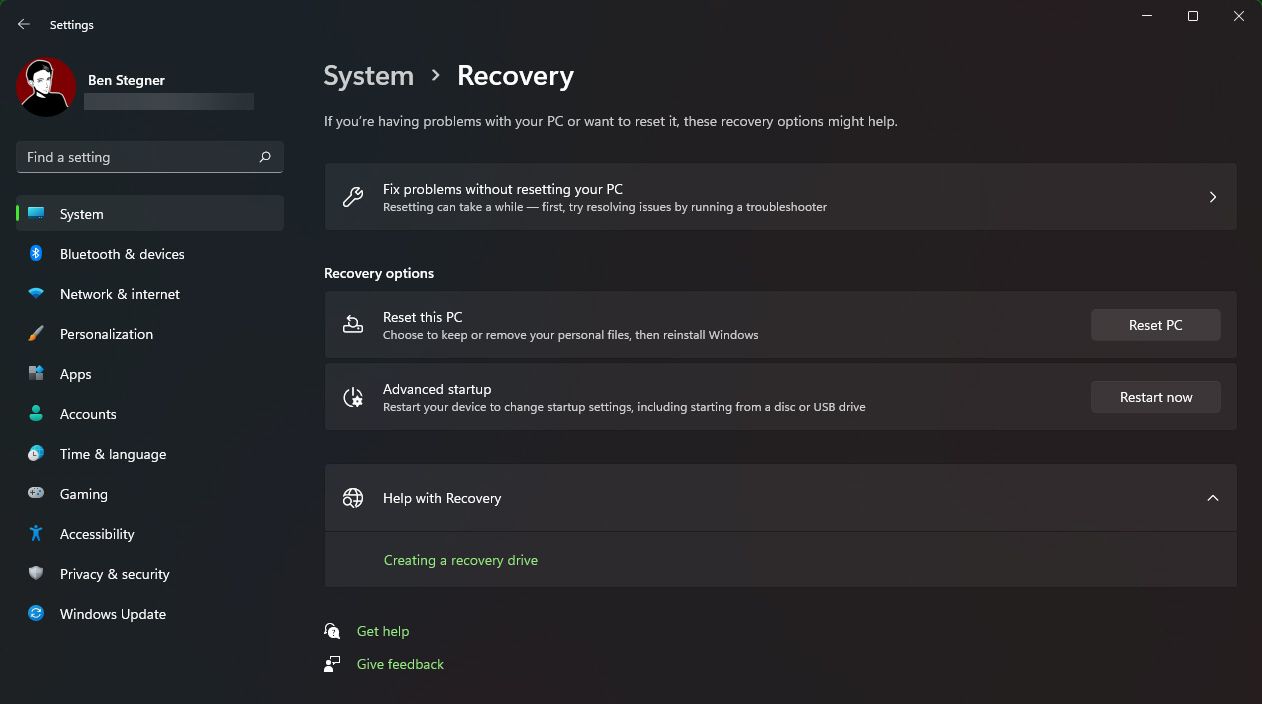Select the Network & internet globe icon
Screen dimensions: 1262x704
(x=36, y=294)
